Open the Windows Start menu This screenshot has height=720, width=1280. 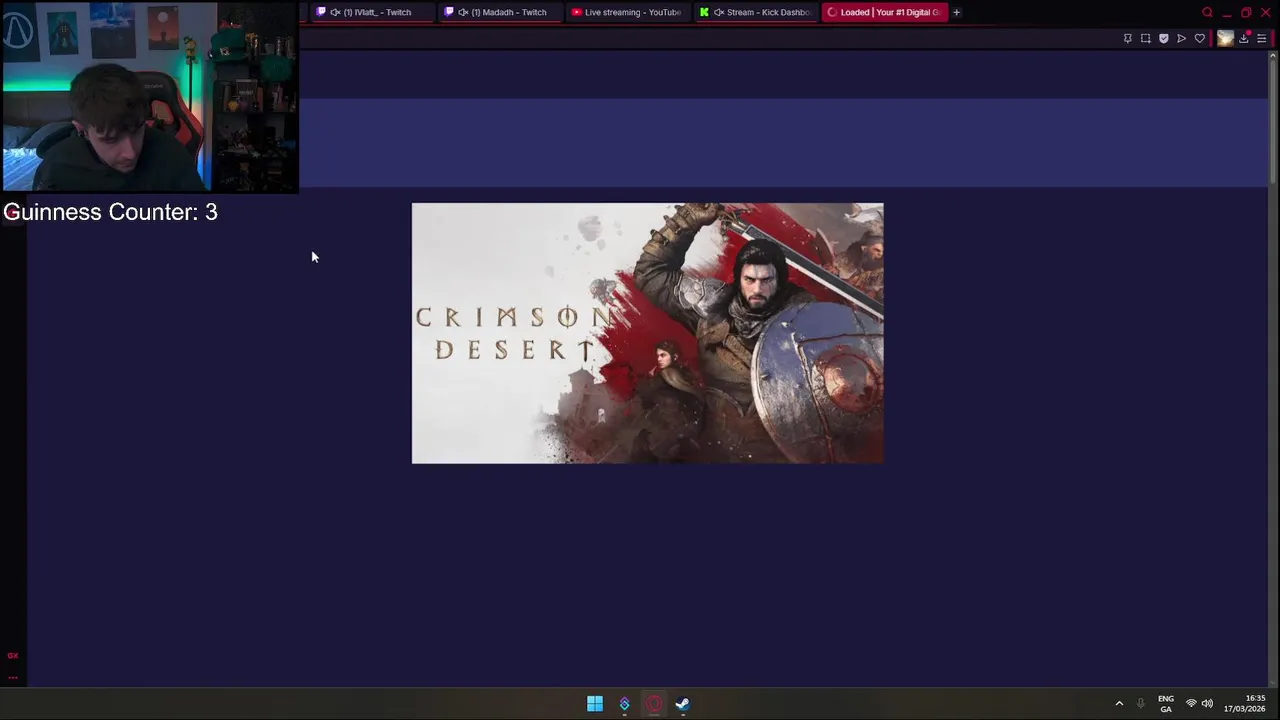pos(595,704)
